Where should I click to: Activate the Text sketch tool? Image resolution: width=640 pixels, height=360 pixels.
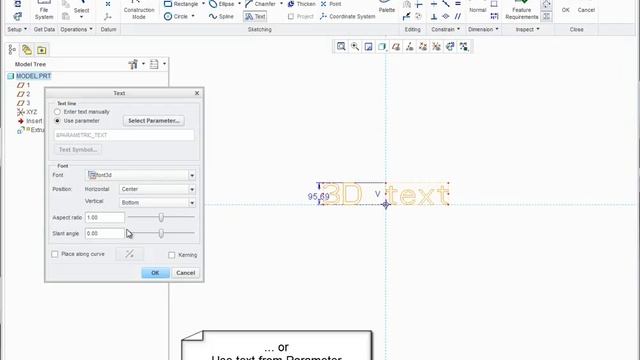[255, 17]
